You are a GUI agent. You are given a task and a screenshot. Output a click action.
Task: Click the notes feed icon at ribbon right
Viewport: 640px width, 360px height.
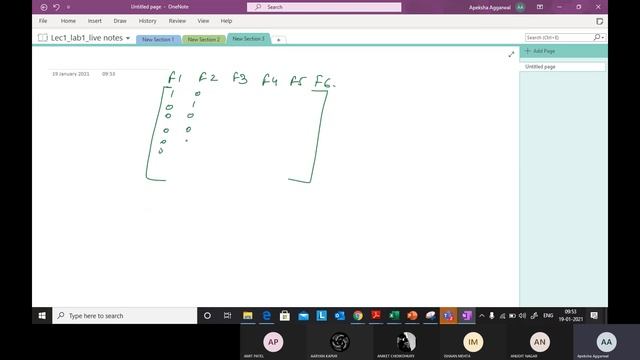click(599, 21)
